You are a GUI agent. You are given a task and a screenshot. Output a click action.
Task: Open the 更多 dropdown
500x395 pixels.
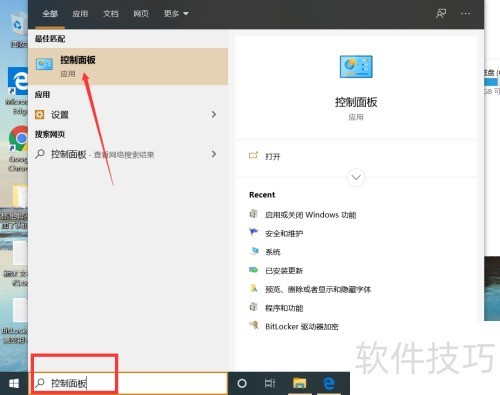(176, 14)
